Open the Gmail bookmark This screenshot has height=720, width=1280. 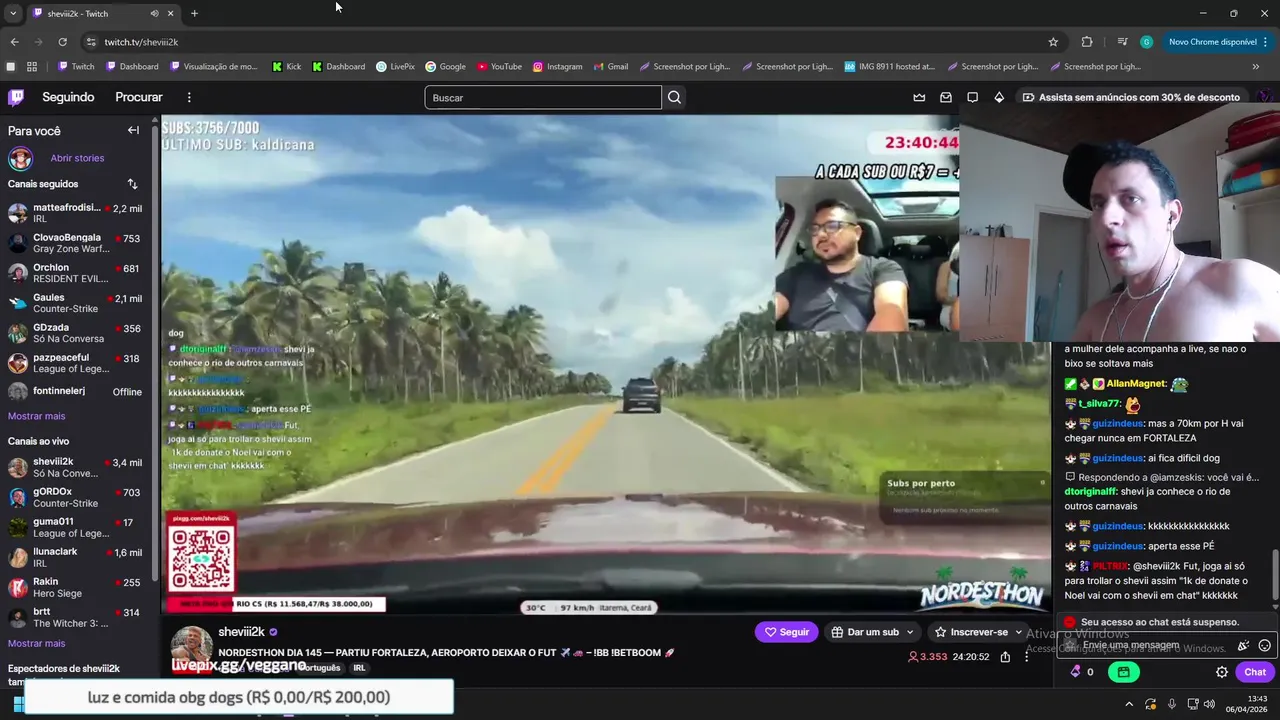[610, 67]
